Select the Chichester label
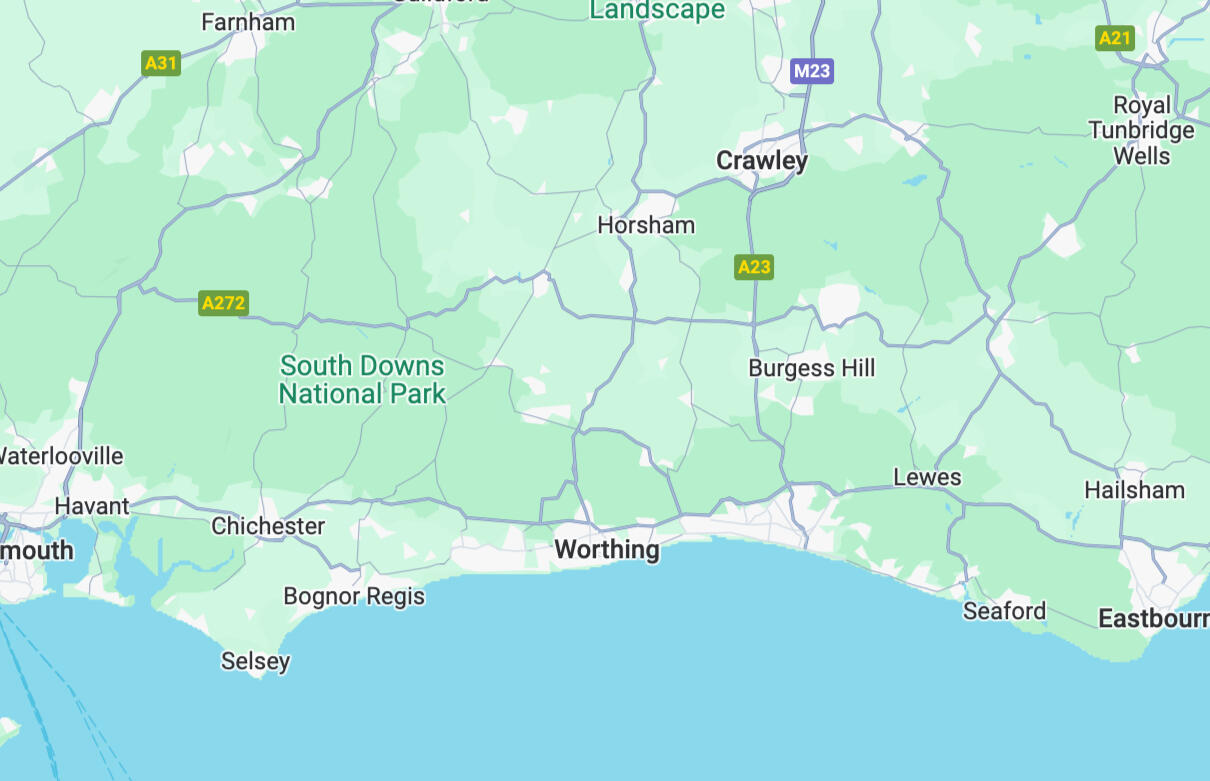This screenshot has height=781, width=1210. click(x=268, y=526)
